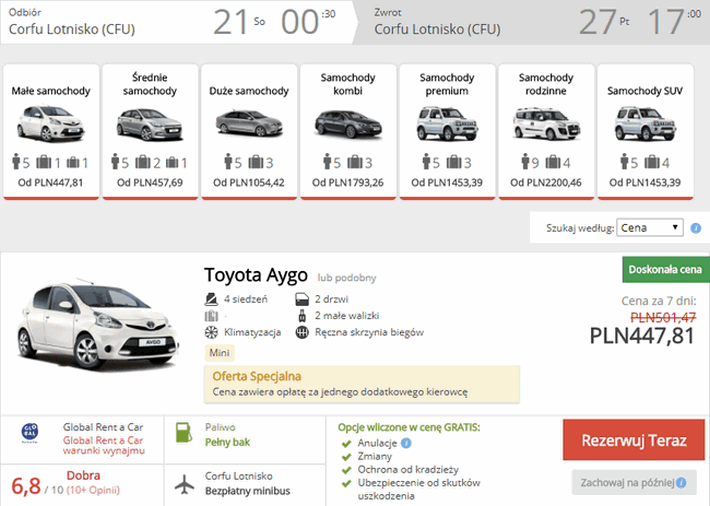Click the Toyota Aygo car image
Screen dimensions: 710x506
[x=98, y=326]
